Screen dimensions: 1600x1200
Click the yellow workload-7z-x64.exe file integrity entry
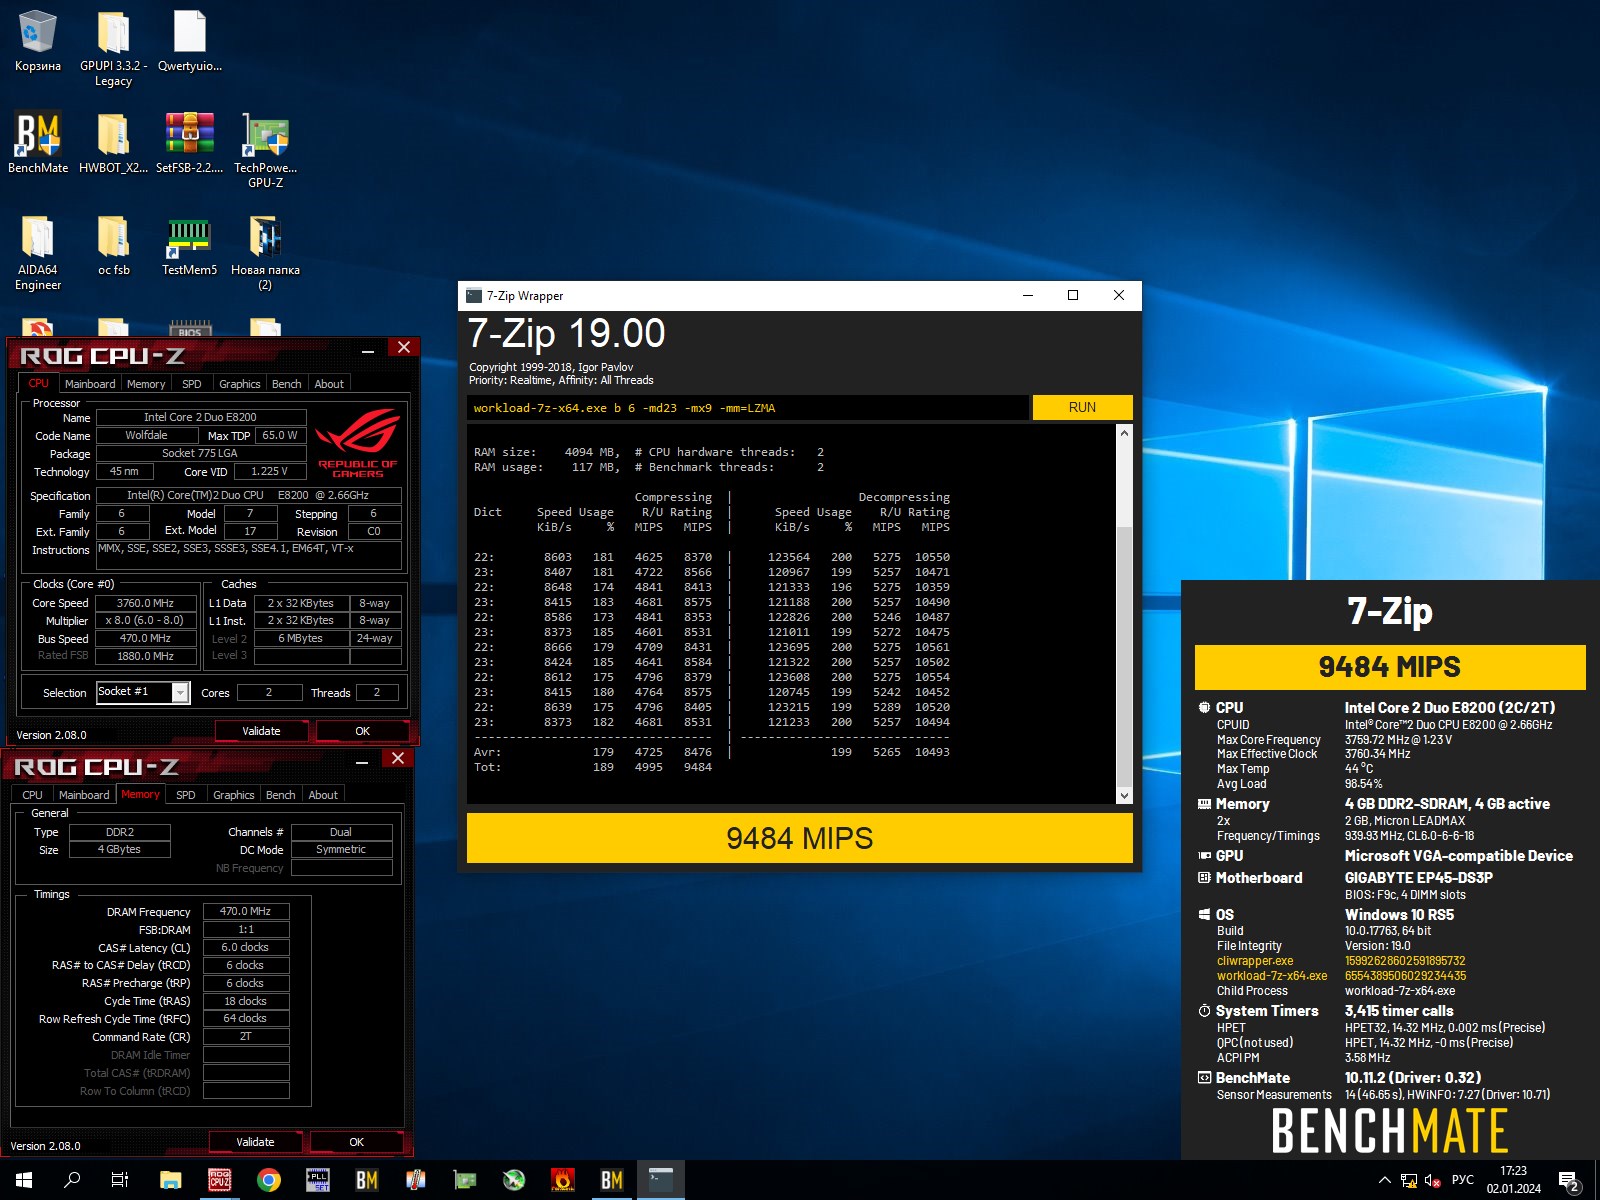(1271, 976)
